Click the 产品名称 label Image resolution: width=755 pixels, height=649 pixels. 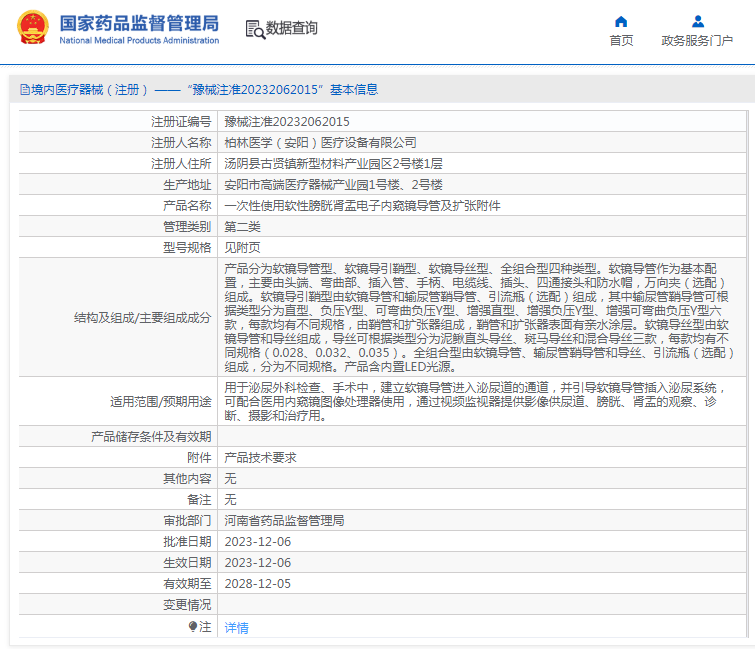point(187,206)
